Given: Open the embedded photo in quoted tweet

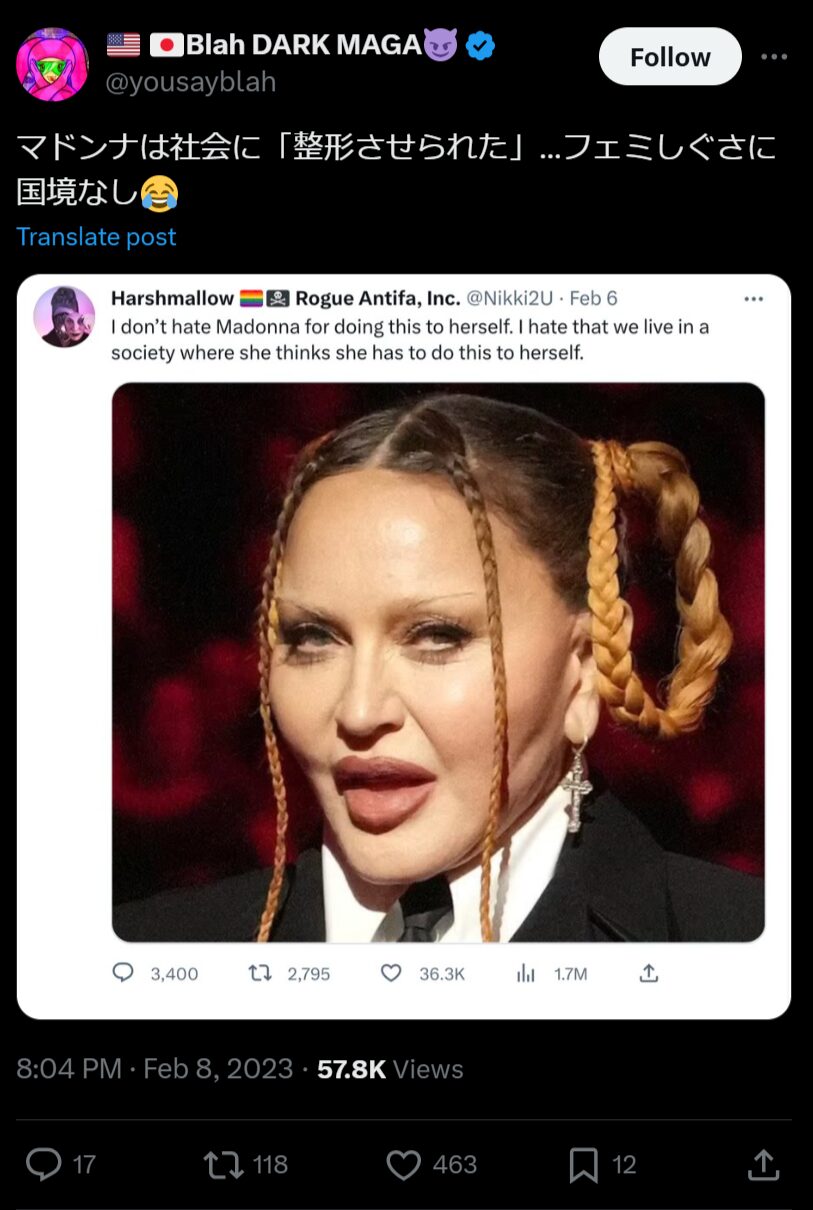Looking at the screenshot, I should (438, 661).
